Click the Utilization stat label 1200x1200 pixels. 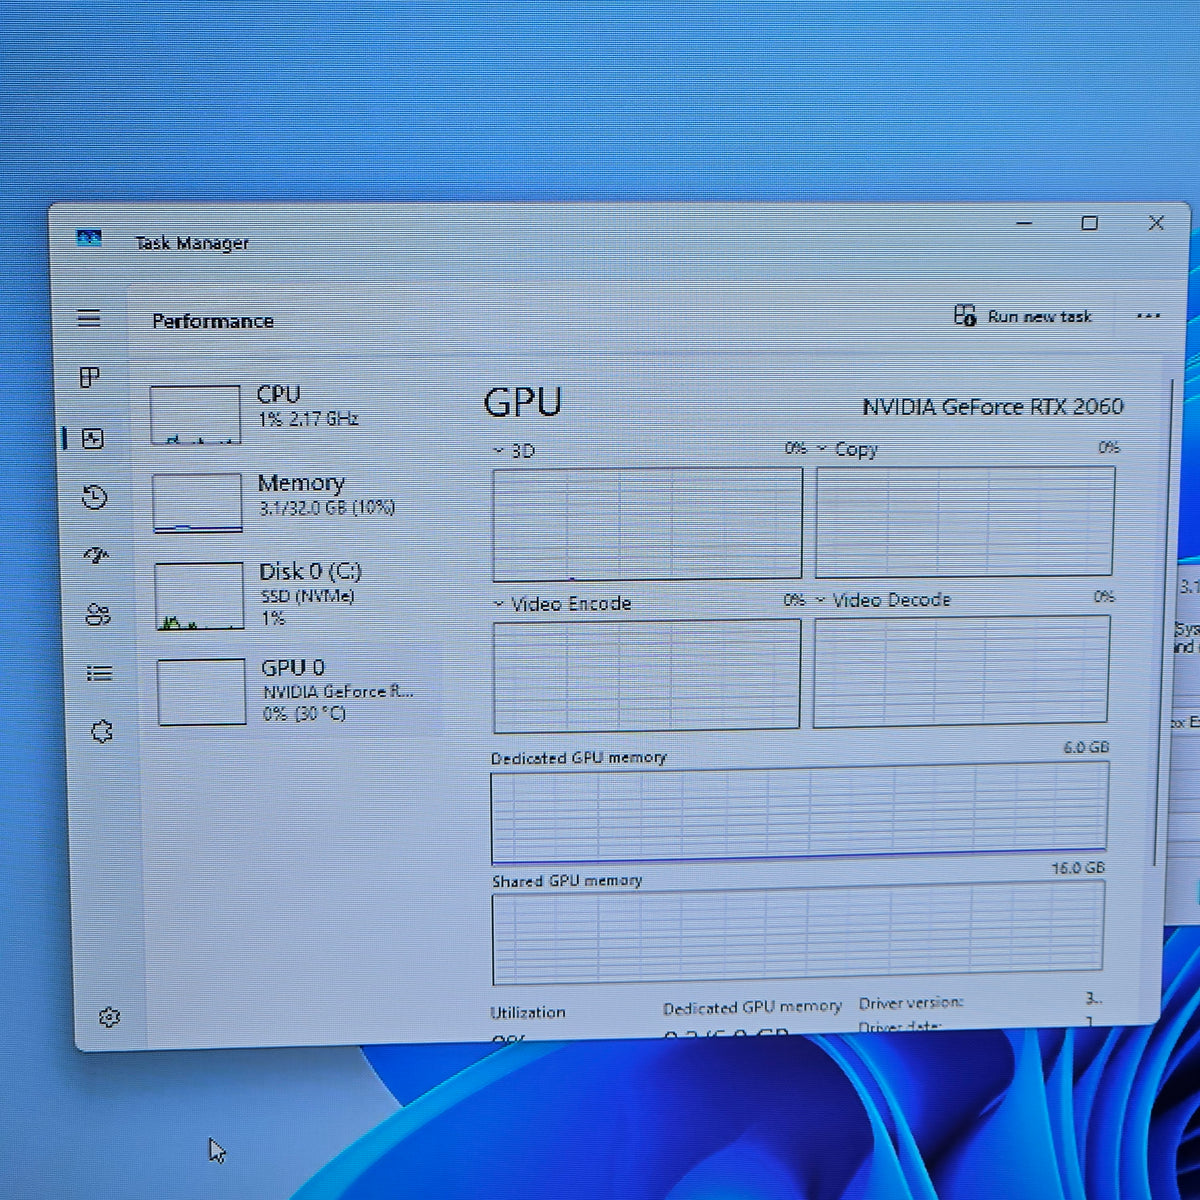pos(528,1012)
